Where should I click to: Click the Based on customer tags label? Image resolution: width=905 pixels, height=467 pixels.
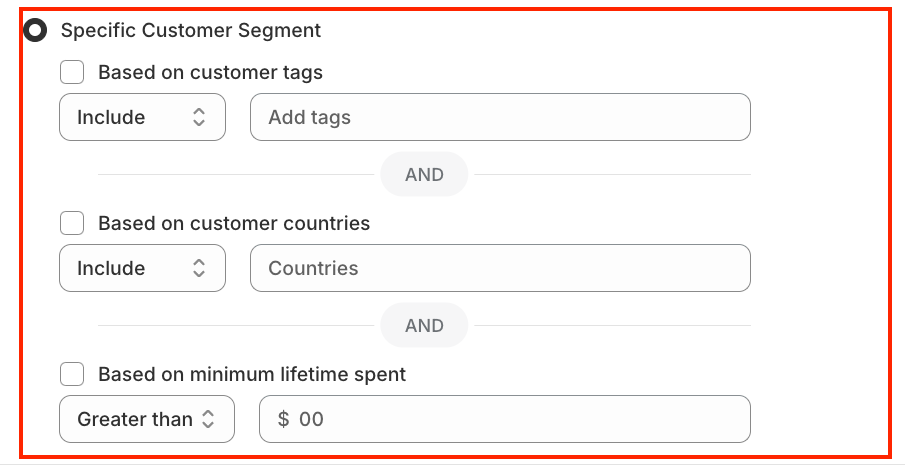(210, 72)
